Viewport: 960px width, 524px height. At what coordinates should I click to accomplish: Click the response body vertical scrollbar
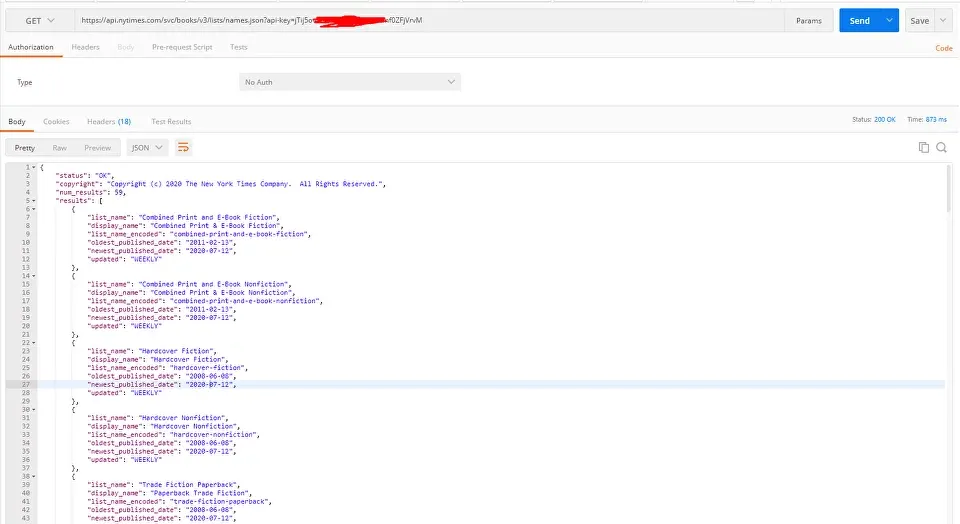click(x=949, y=190)
